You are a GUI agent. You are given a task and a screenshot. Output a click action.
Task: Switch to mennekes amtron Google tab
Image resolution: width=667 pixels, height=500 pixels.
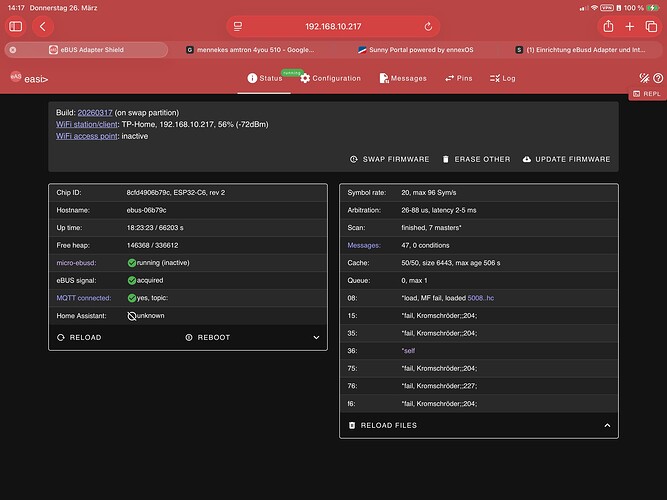(x=251, y=50)
